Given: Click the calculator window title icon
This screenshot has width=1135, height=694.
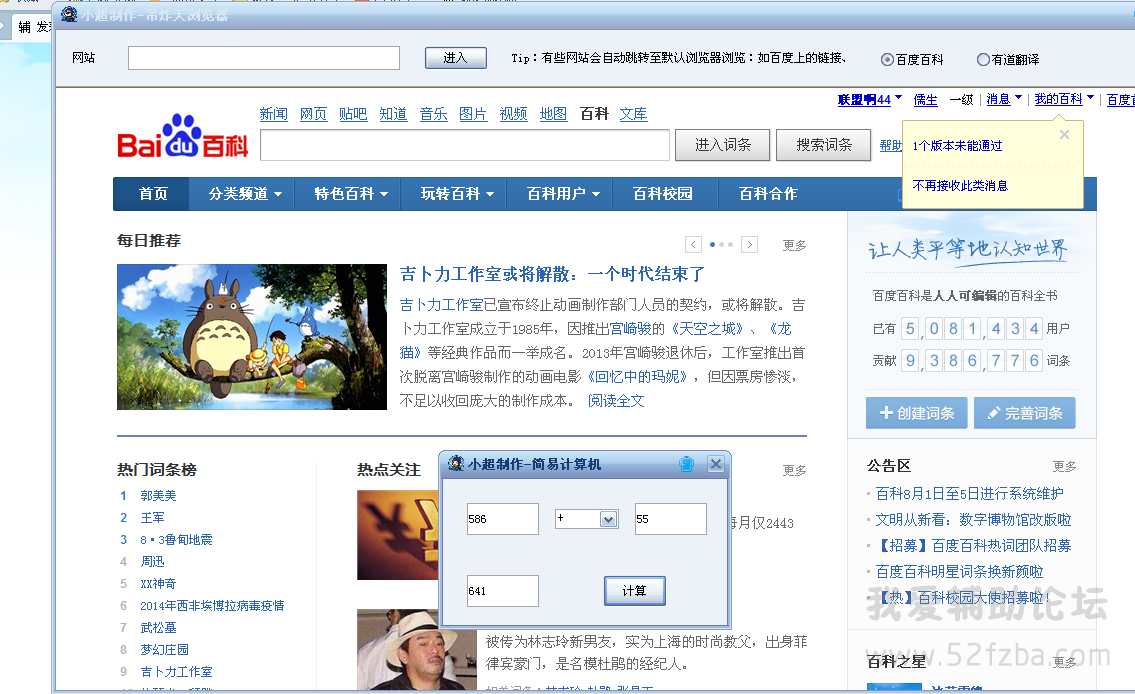Looking at the screenshot, I should tap(456, 463).
